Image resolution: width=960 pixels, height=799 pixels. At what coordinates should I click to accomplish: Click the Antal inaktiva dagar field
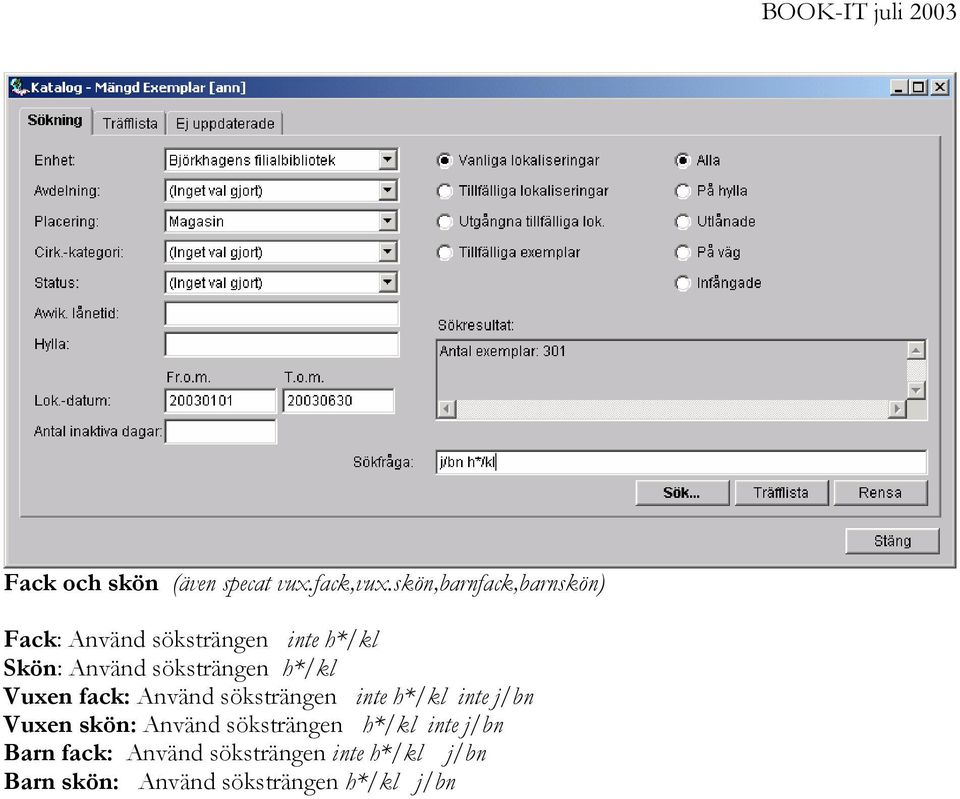point(220,432)
